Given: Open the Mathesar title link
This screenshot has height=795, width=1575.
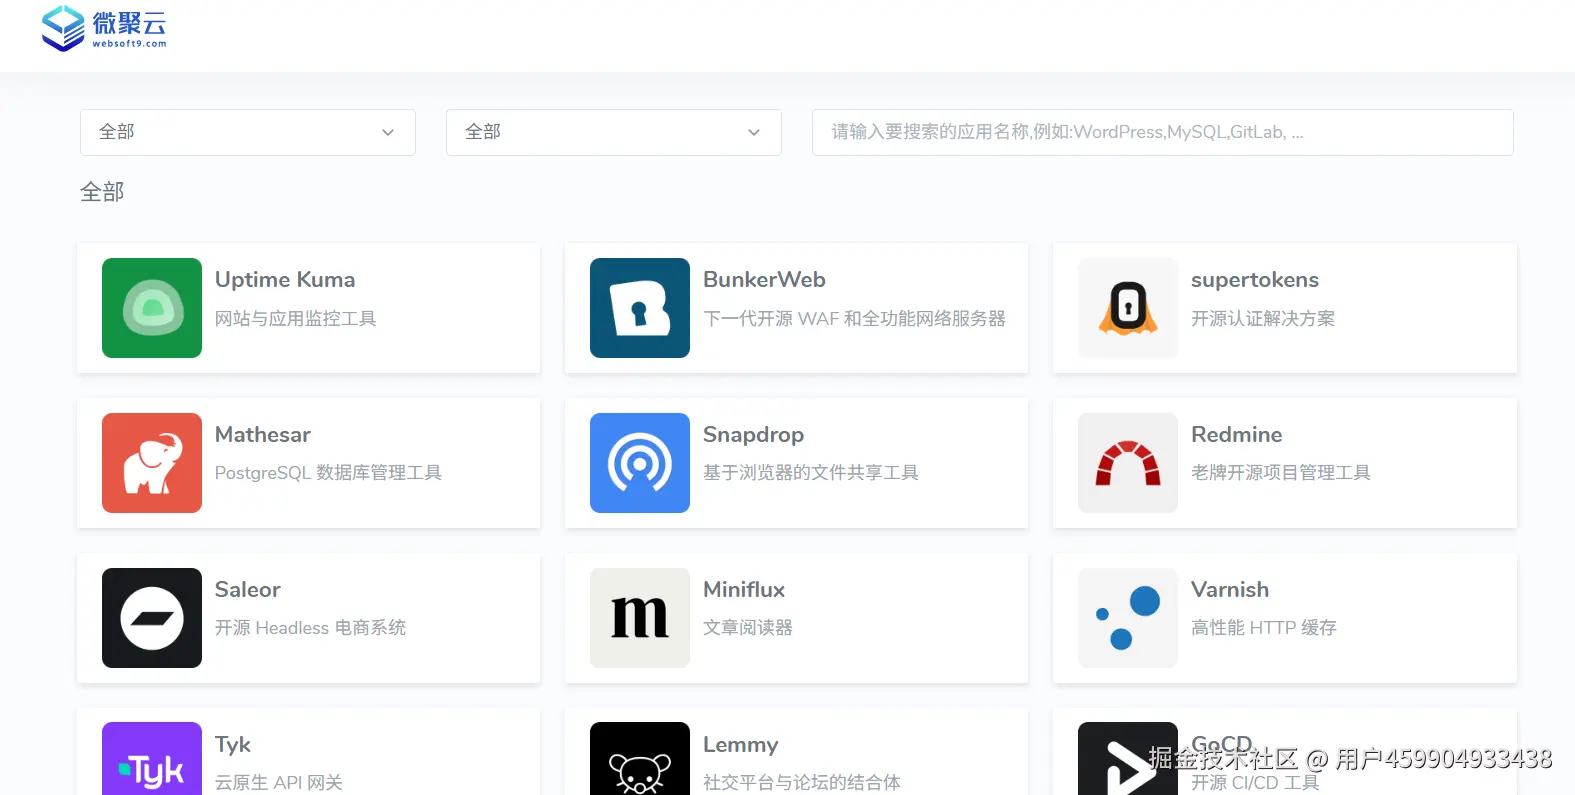Looking at the screenshot, I should 263,435.
